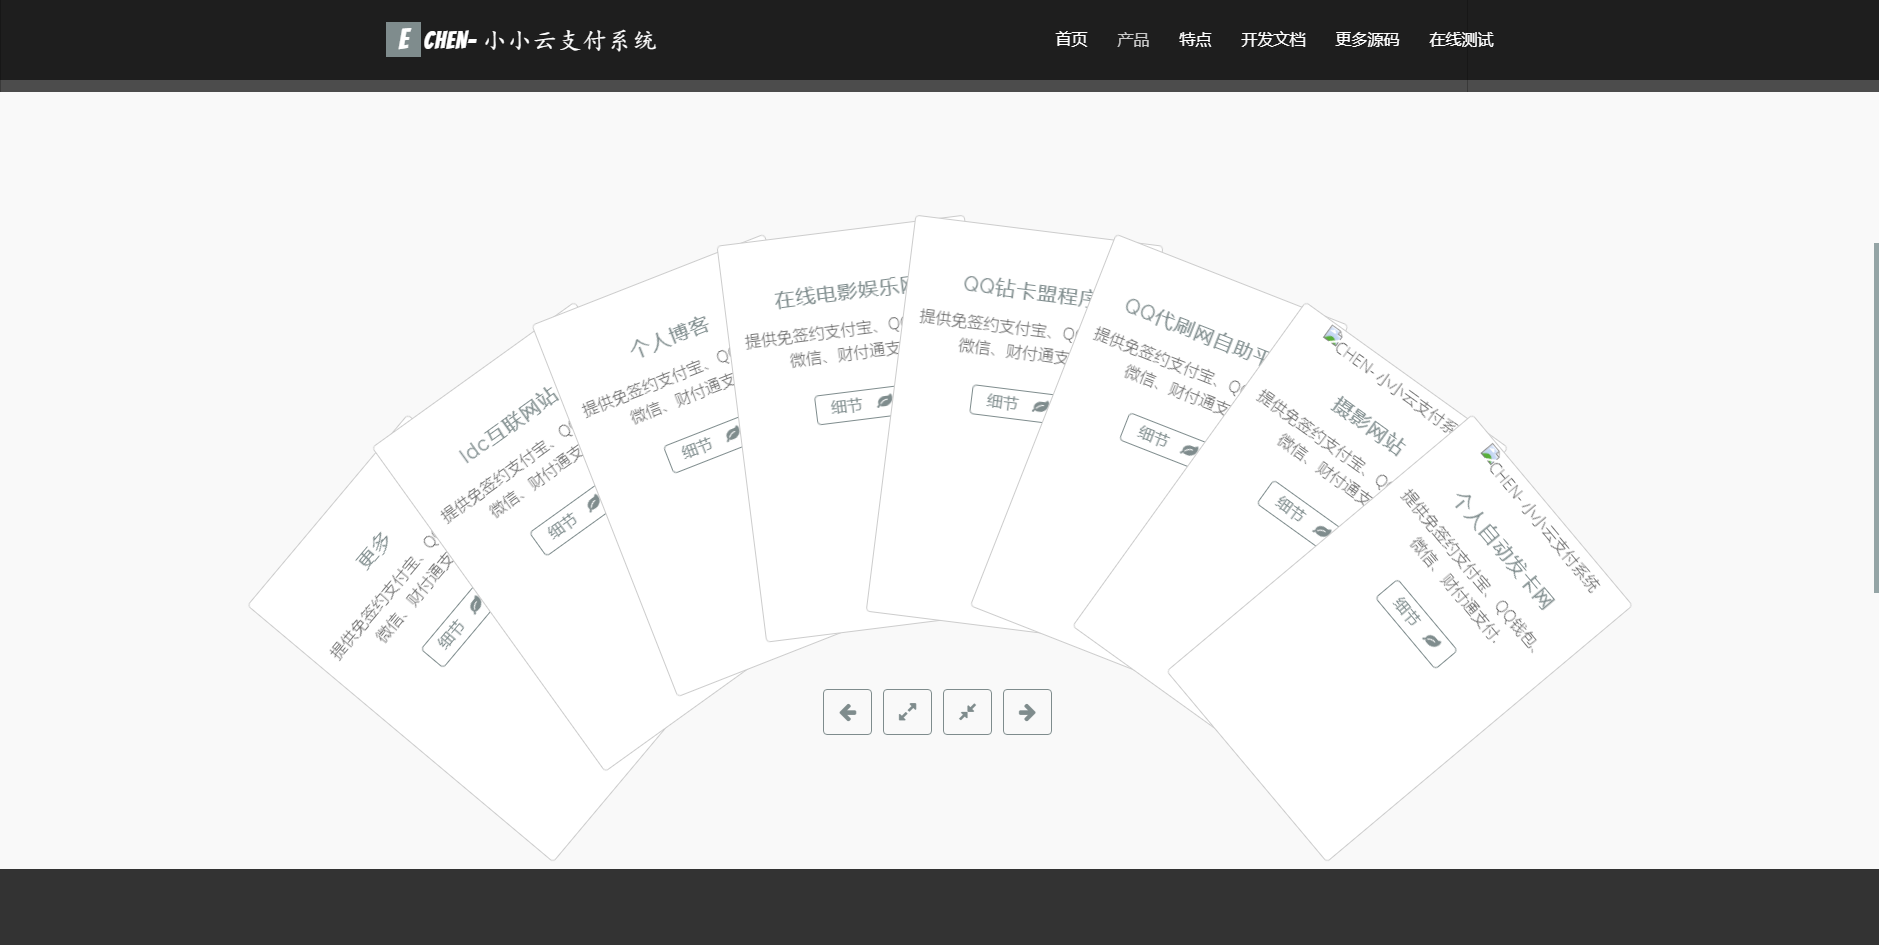The width and height of the screenshot is (1879, 945).
Task: Click the Idc互联网站 card title
Action: [x=510, y=424]
